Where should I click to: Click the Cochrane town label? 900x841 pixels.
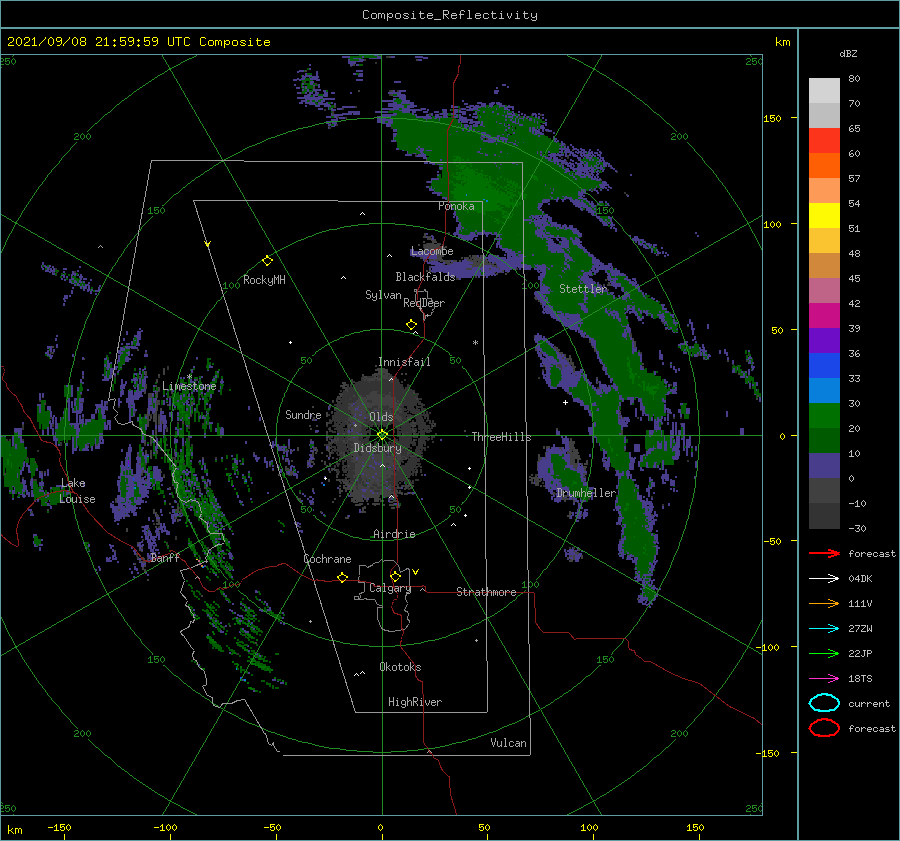(327, 559)
